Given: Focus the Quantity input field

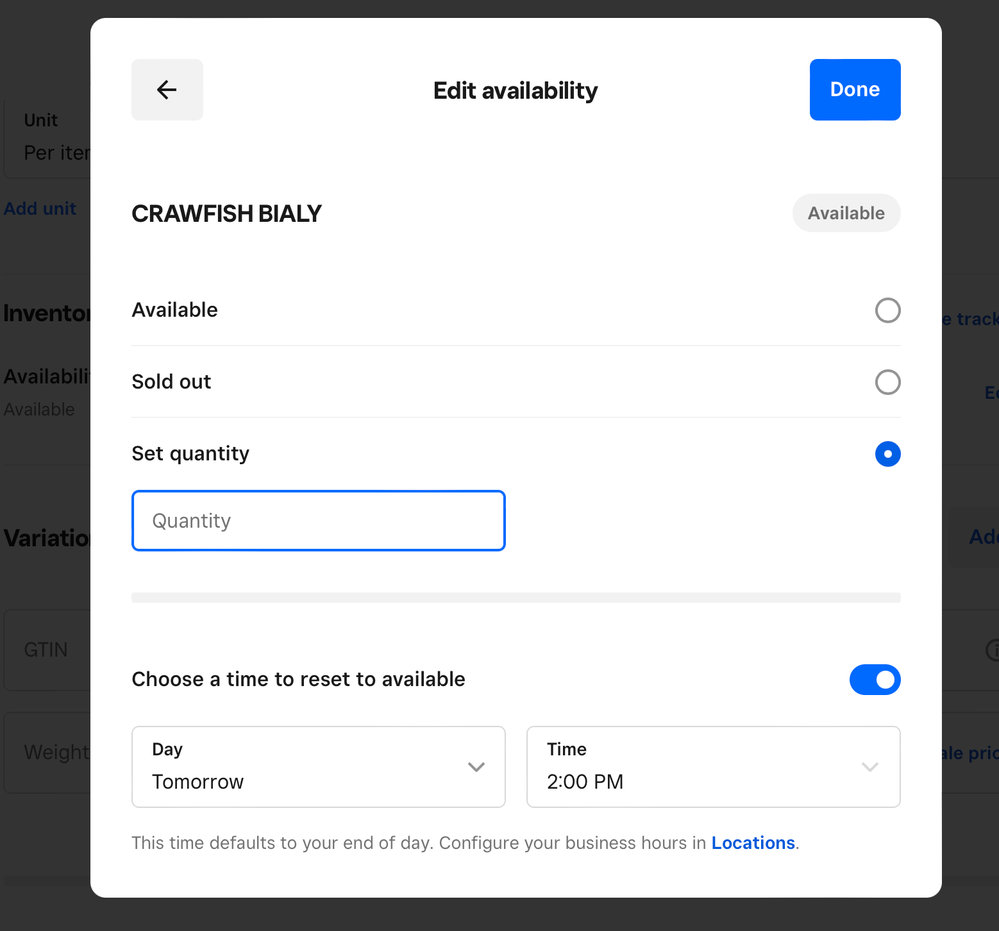Looking at the screenshot, I should click(x=318, y=521).
